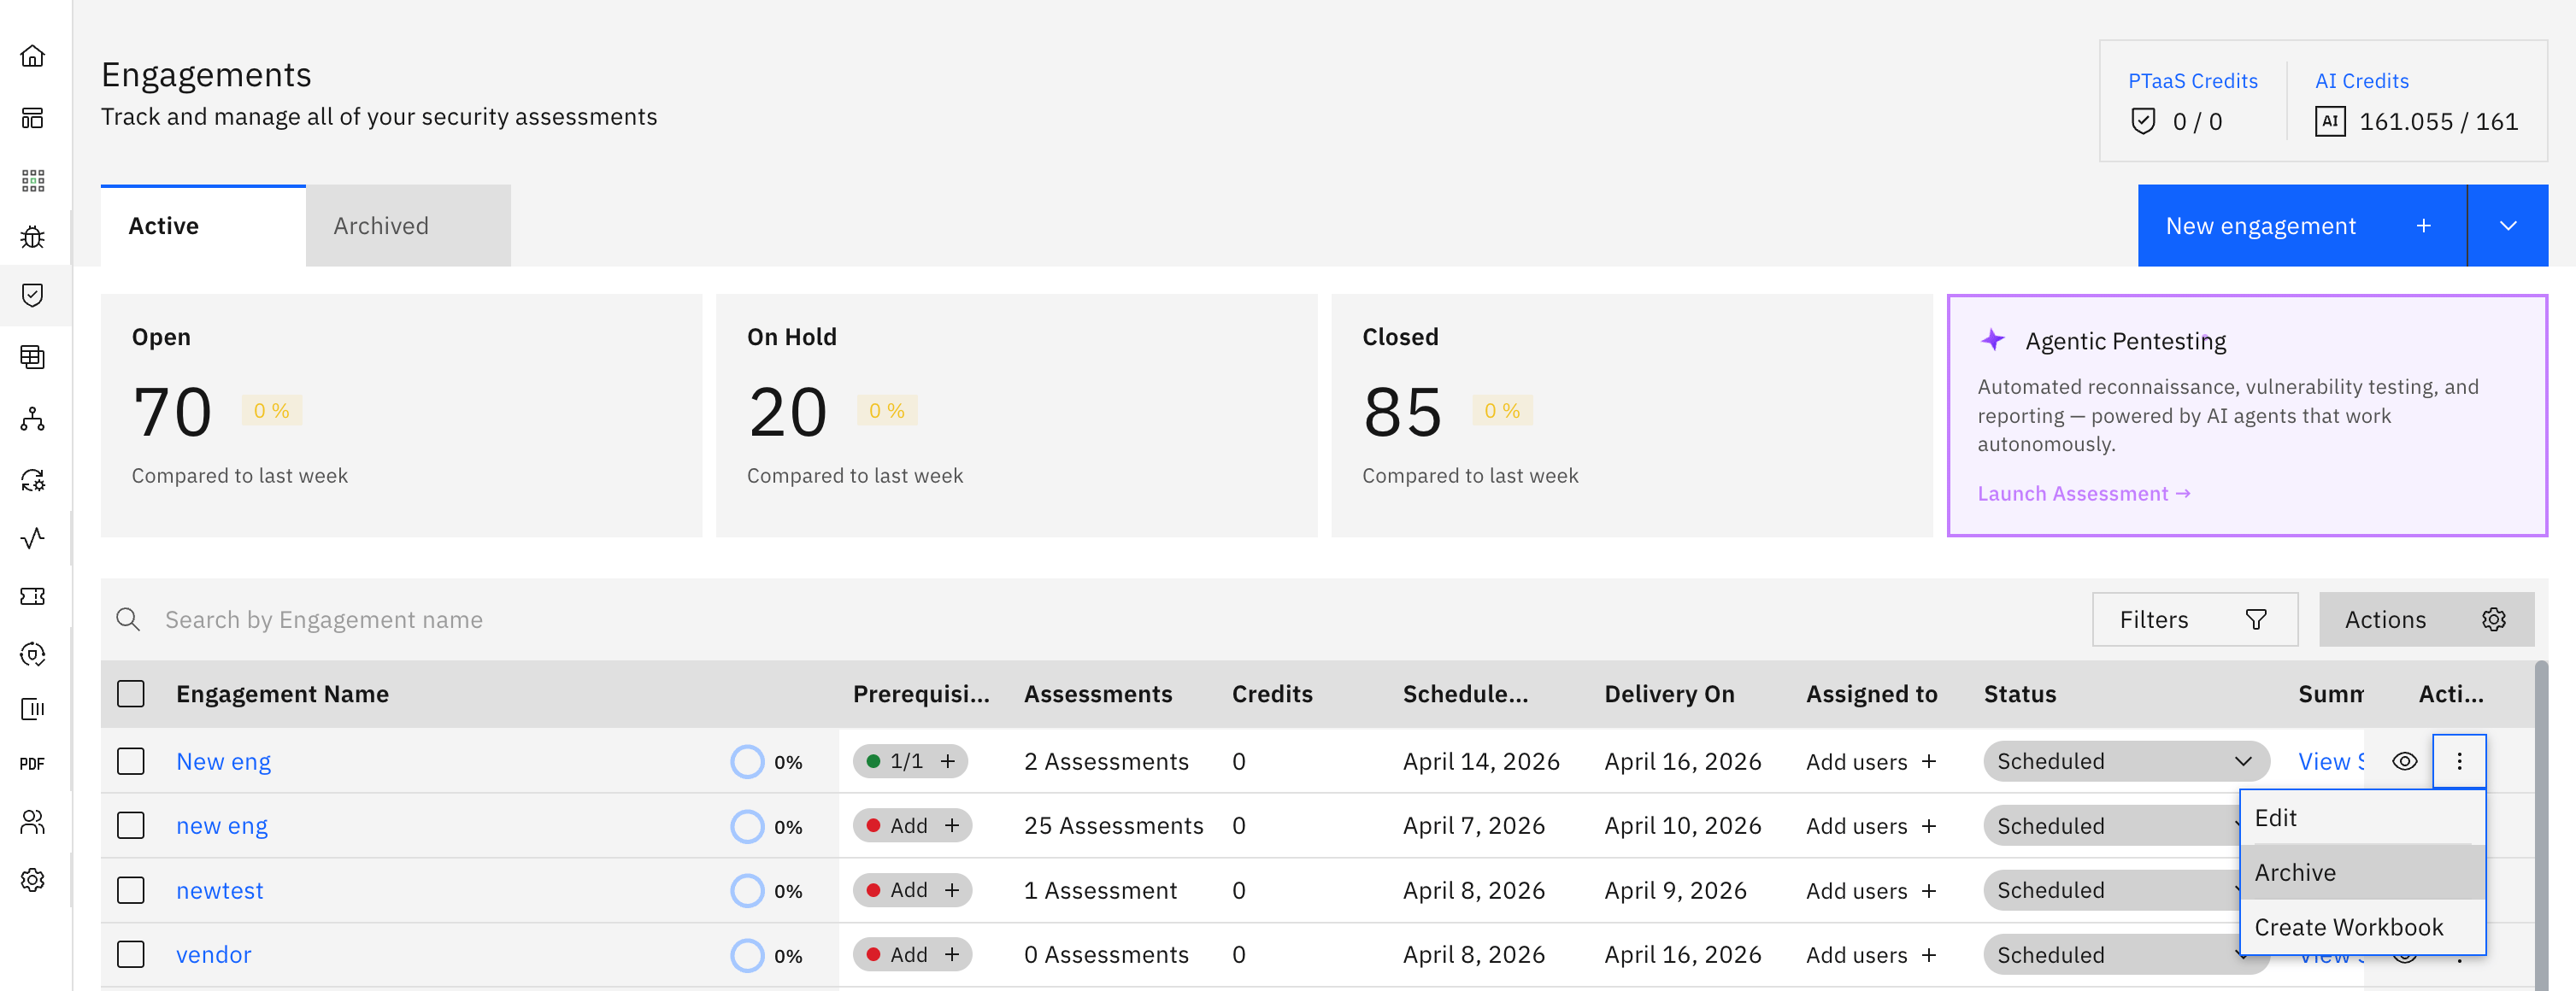Choose Archive from the context menu
The image size is (2576, 991).
(x=2362, y=872)
